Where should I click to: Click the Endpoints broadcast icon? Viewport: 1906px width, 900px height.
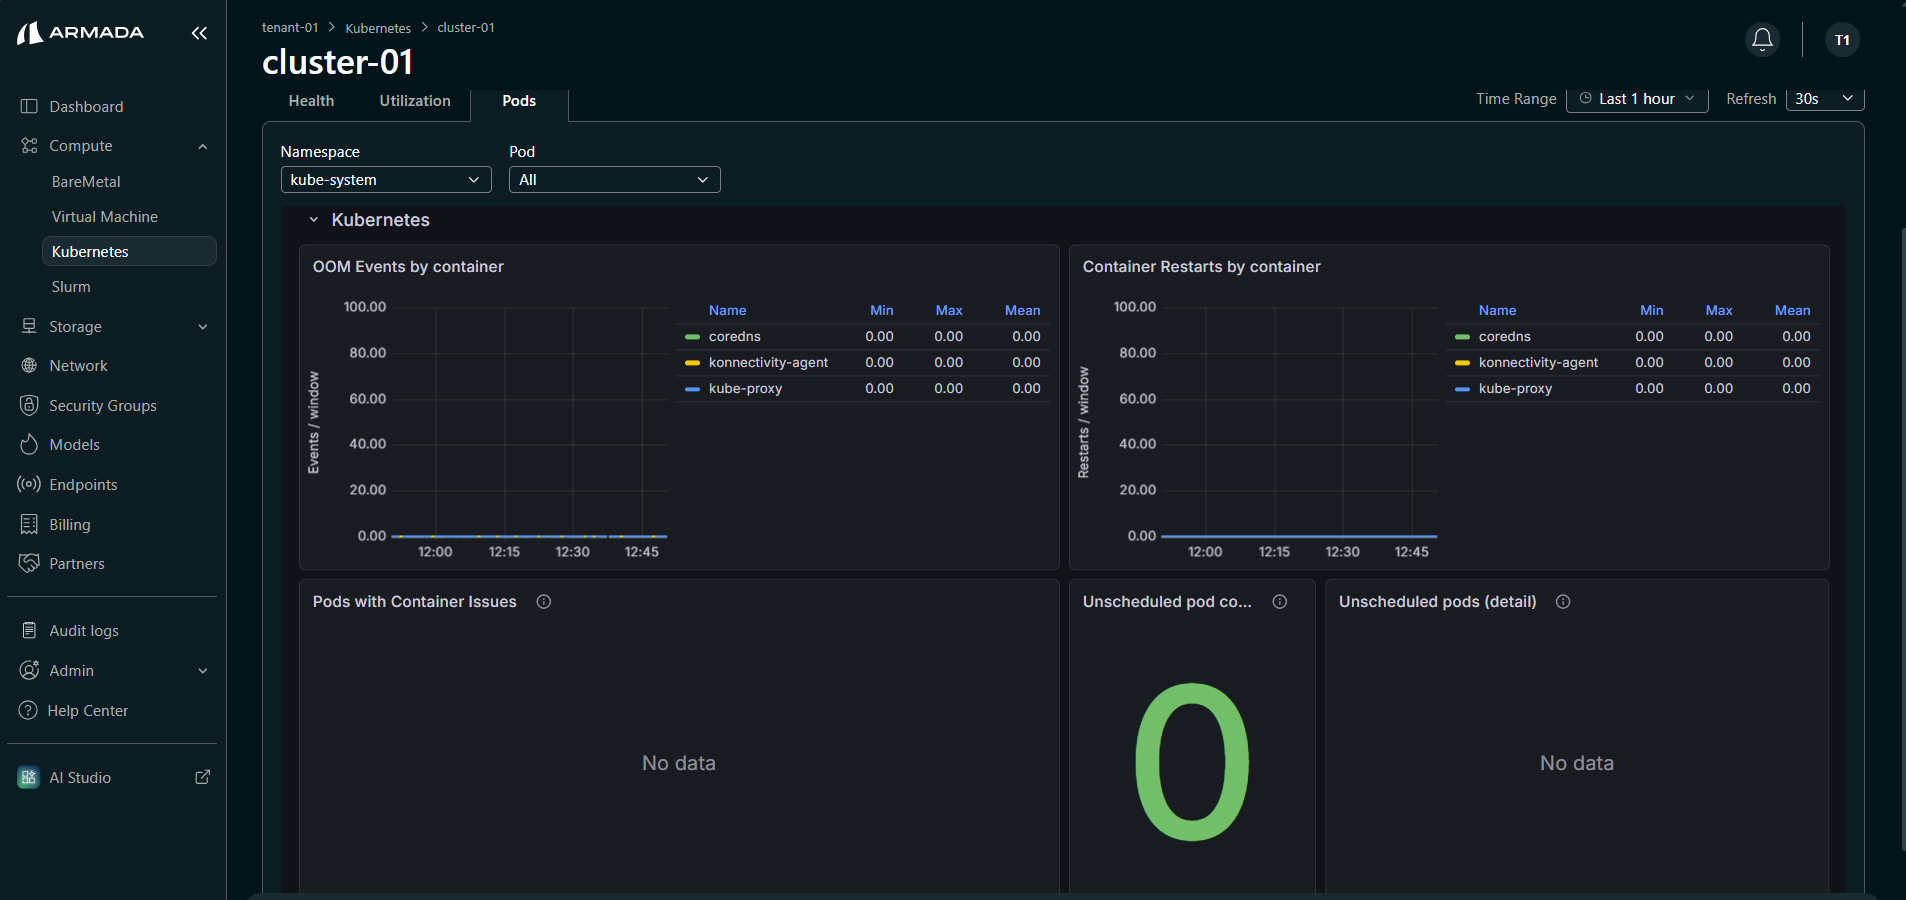click(29, 484)
